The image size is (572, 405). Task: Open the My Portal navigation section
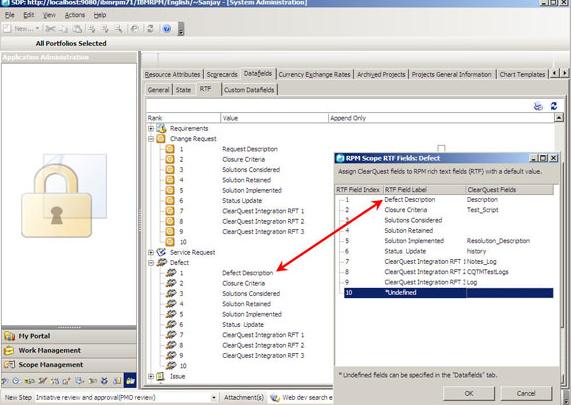tap(69, 336)
